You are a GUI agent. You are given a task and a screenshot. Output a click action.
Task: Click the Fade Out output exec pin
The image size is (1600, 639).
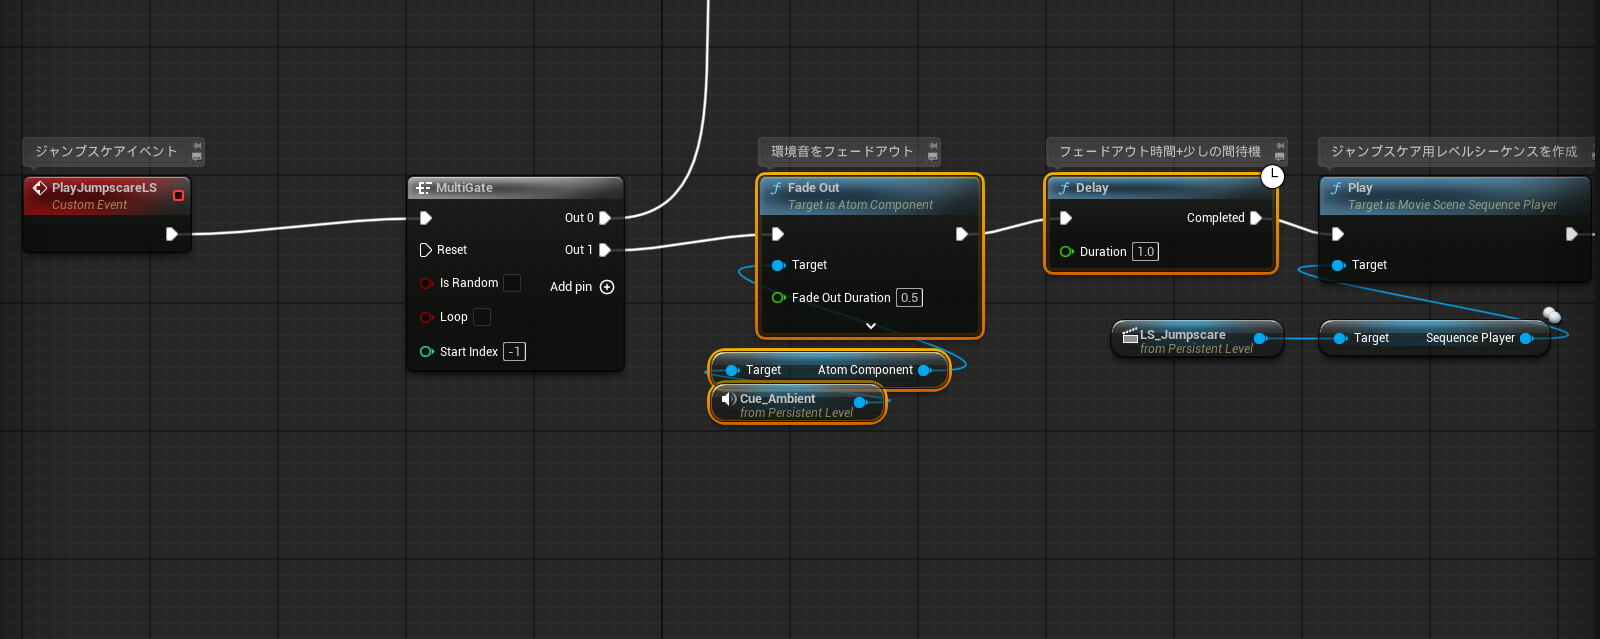(962, 234)
